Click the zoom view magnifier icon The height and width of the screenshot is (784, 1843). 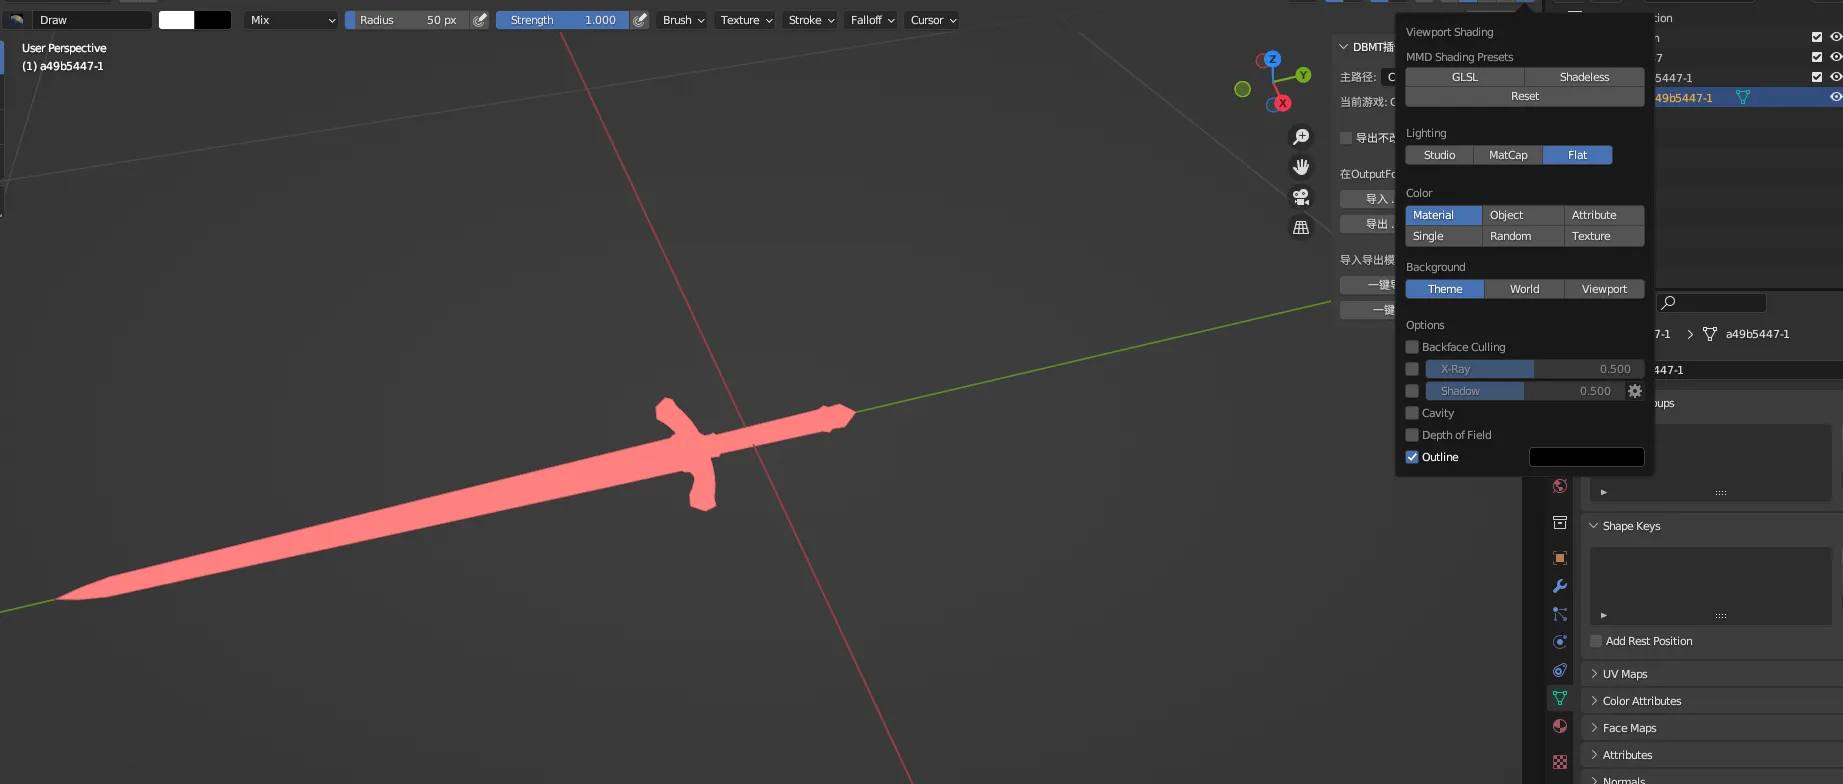[1301, 137]
